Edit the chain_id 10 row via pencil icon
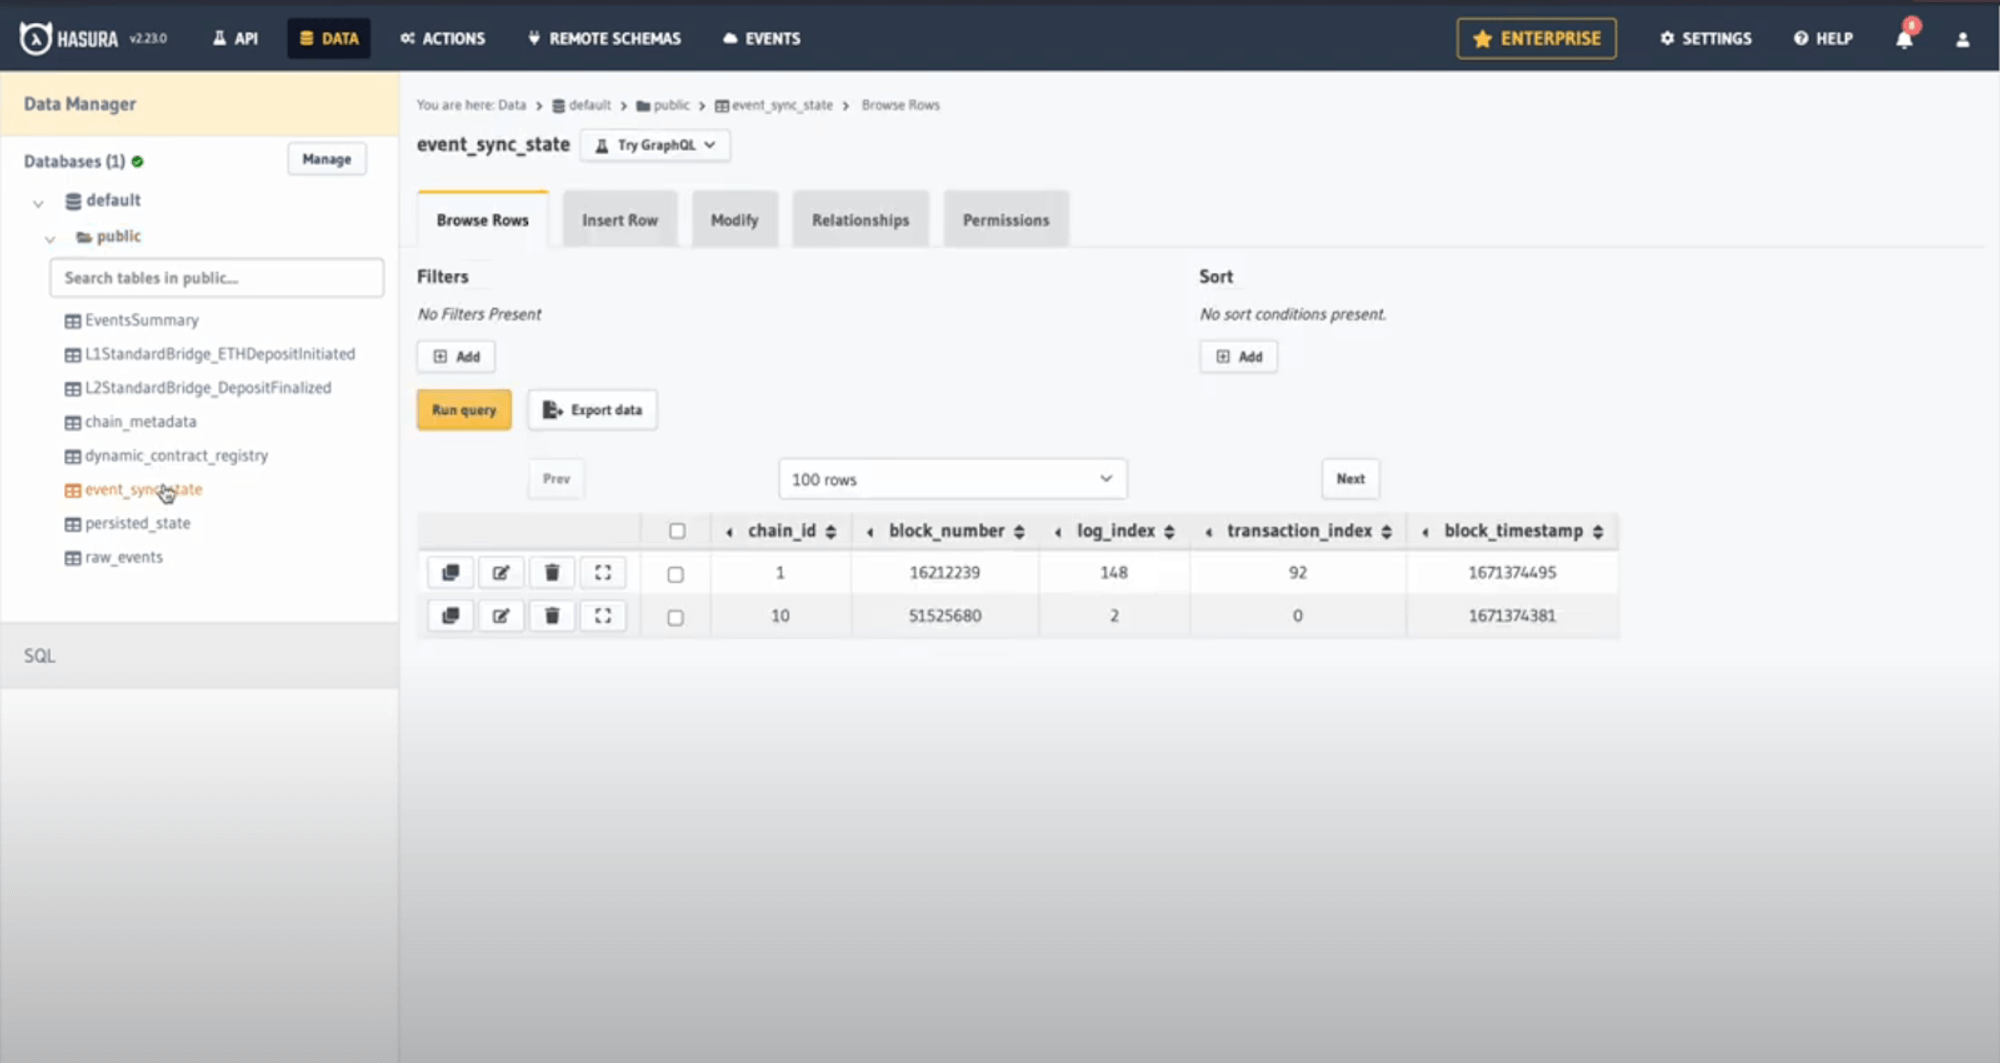 (501, 615)
